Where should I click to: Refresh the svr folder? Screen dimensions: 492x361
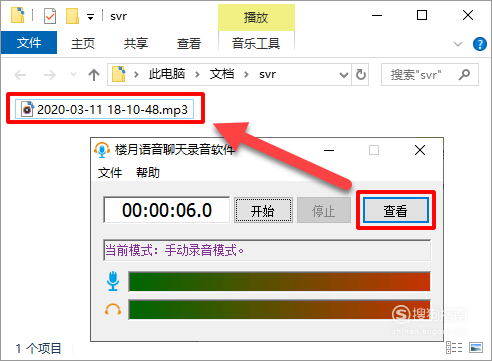click(x=360, y=75)
